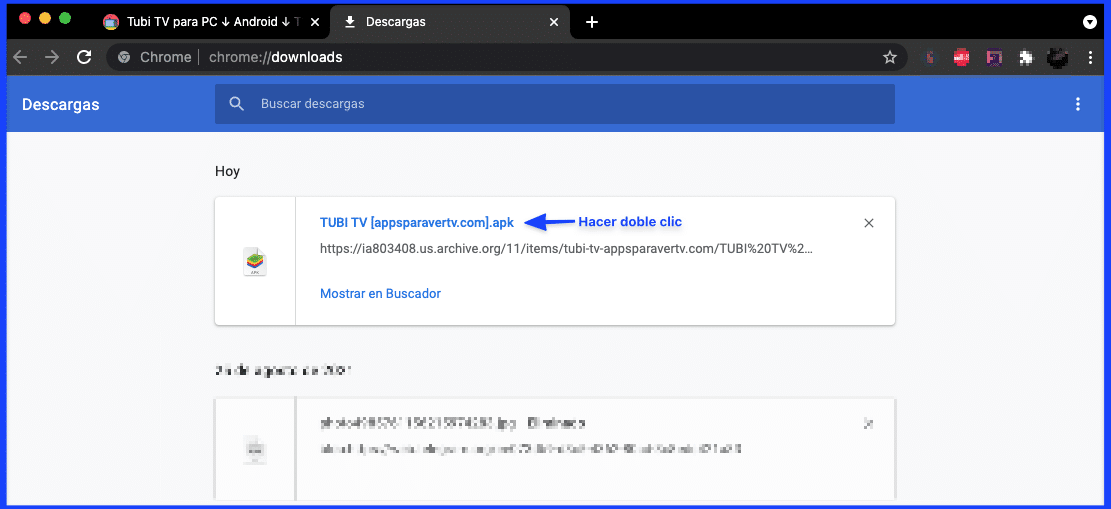Remove the blurred jpg download entry
The image size is (1111, 509).
coord(869,424)
